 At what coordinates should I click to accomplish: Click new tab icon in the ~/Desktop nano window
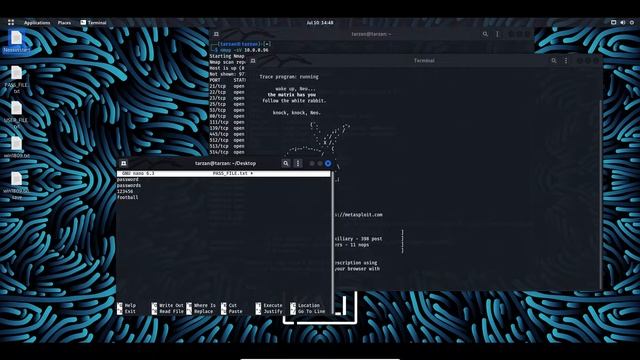point(124,163)
